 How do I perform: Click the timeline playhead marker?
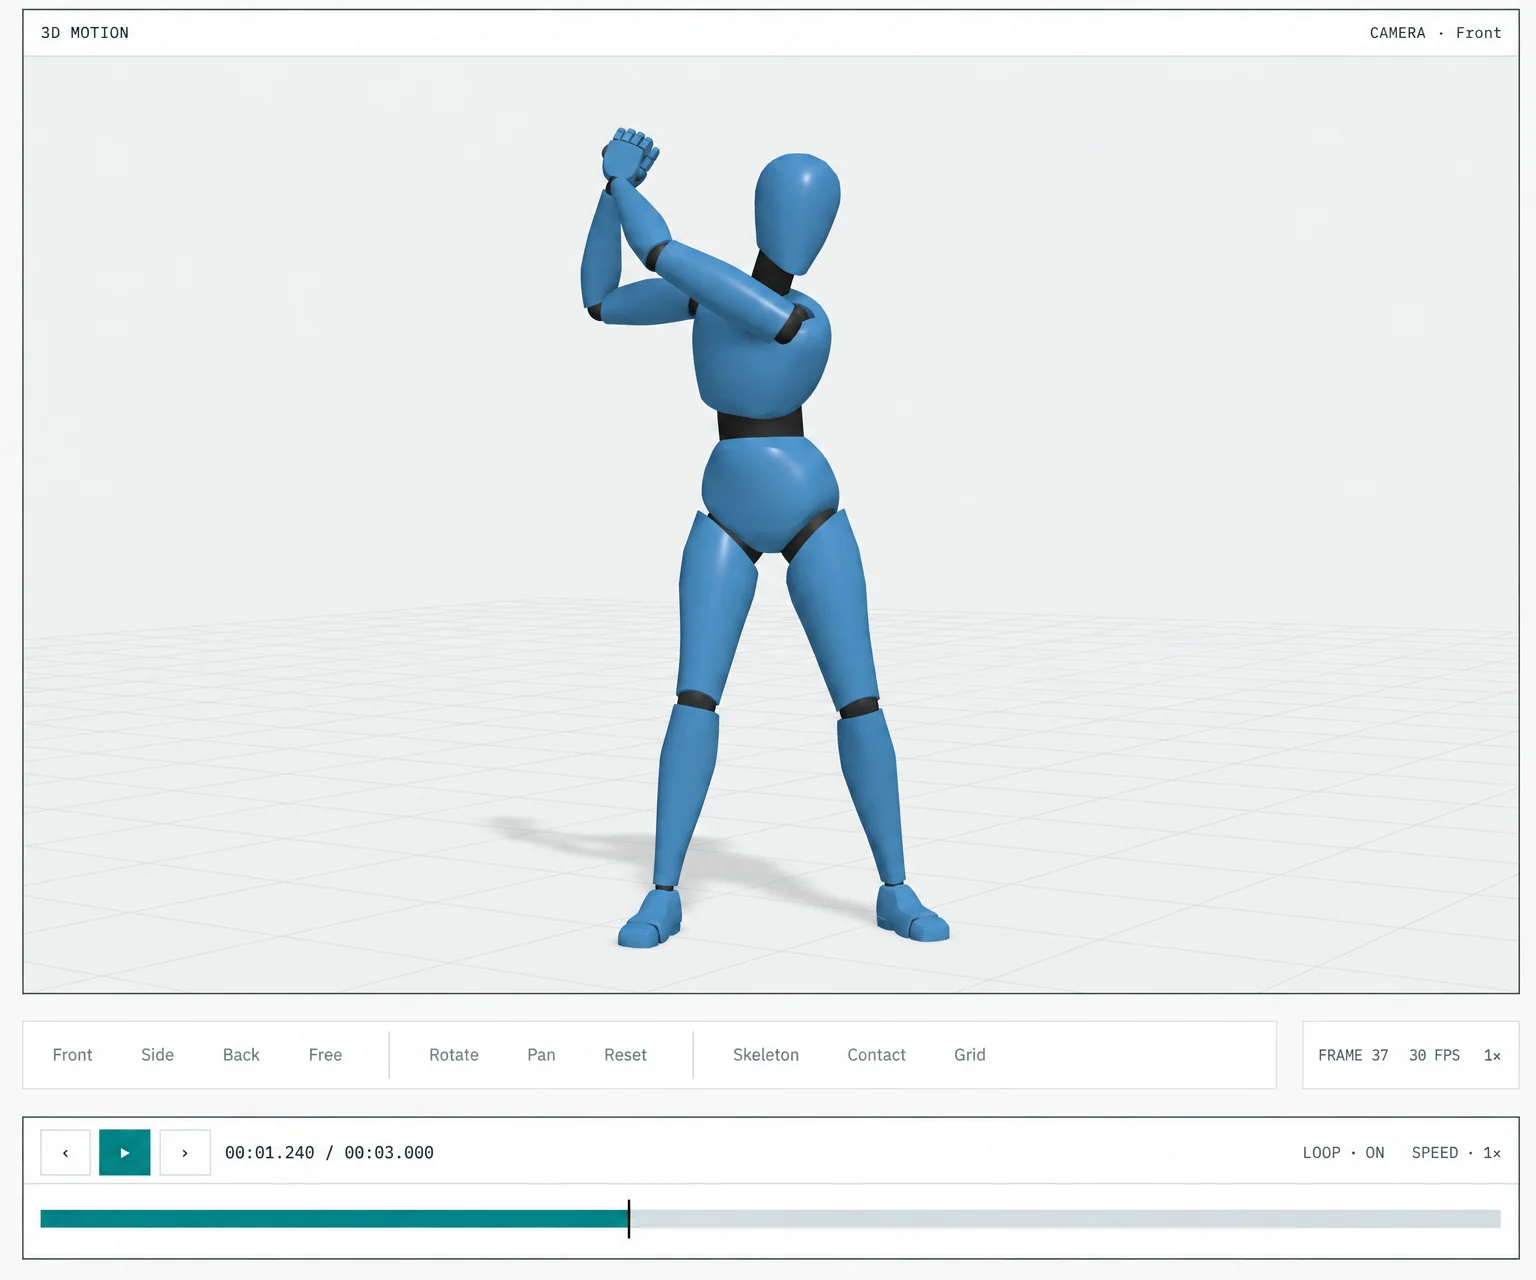click(x=629, y=1219)
